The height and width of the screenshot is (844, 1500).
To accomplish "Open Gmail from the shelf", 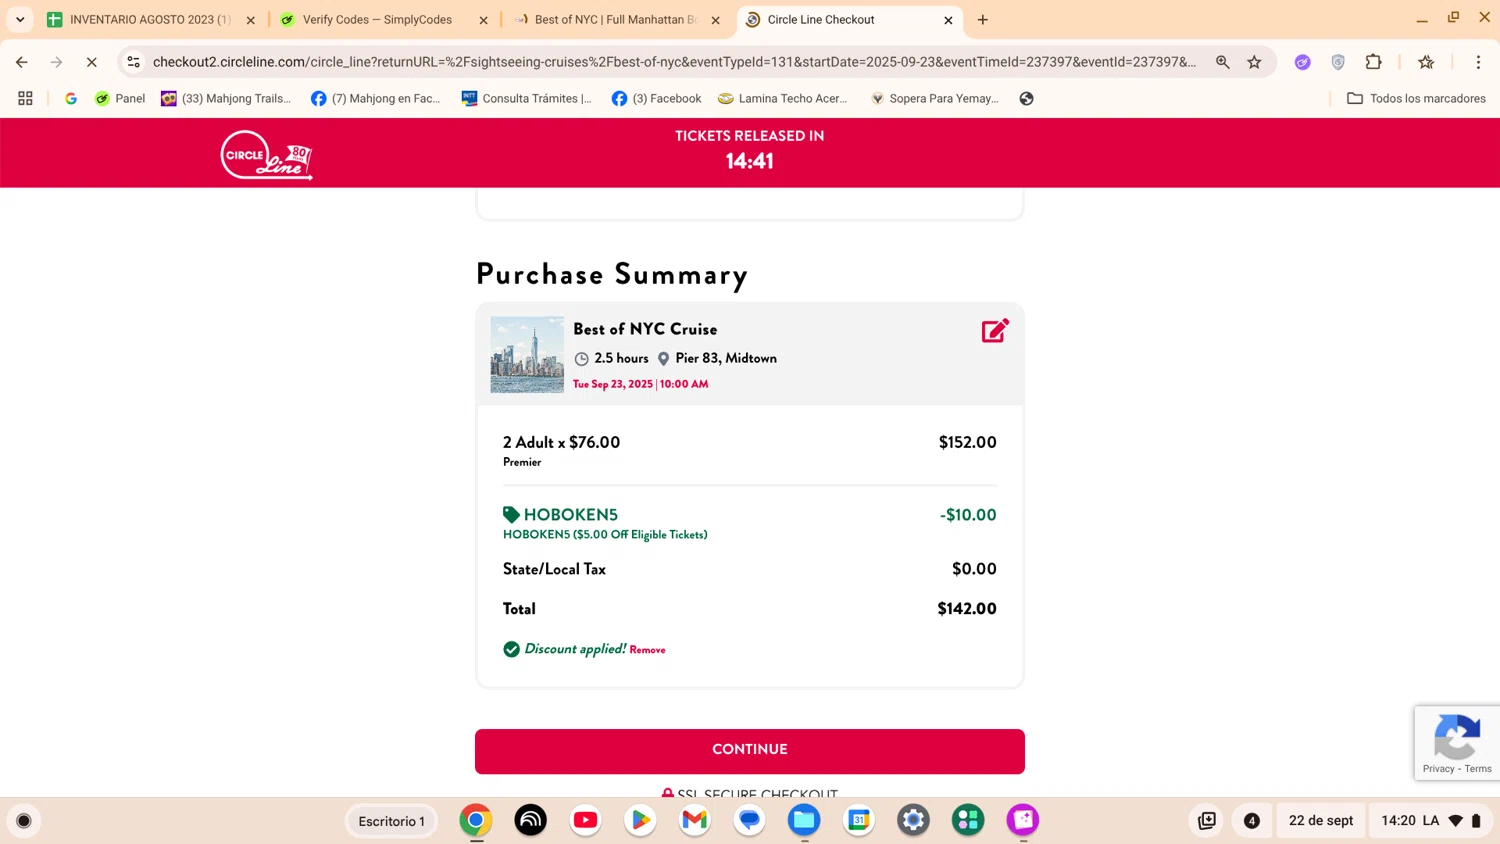I will point(694,820).
